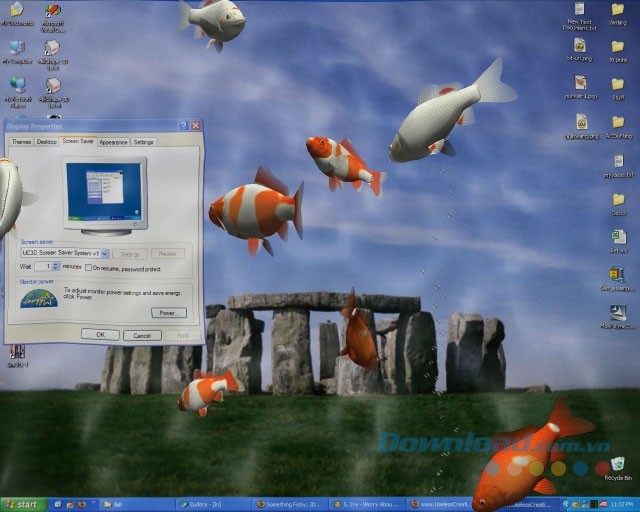Open the Recycle Bin icon
Image resolution: width=640 pixels, height=512 pixels.
coord(617,464)
